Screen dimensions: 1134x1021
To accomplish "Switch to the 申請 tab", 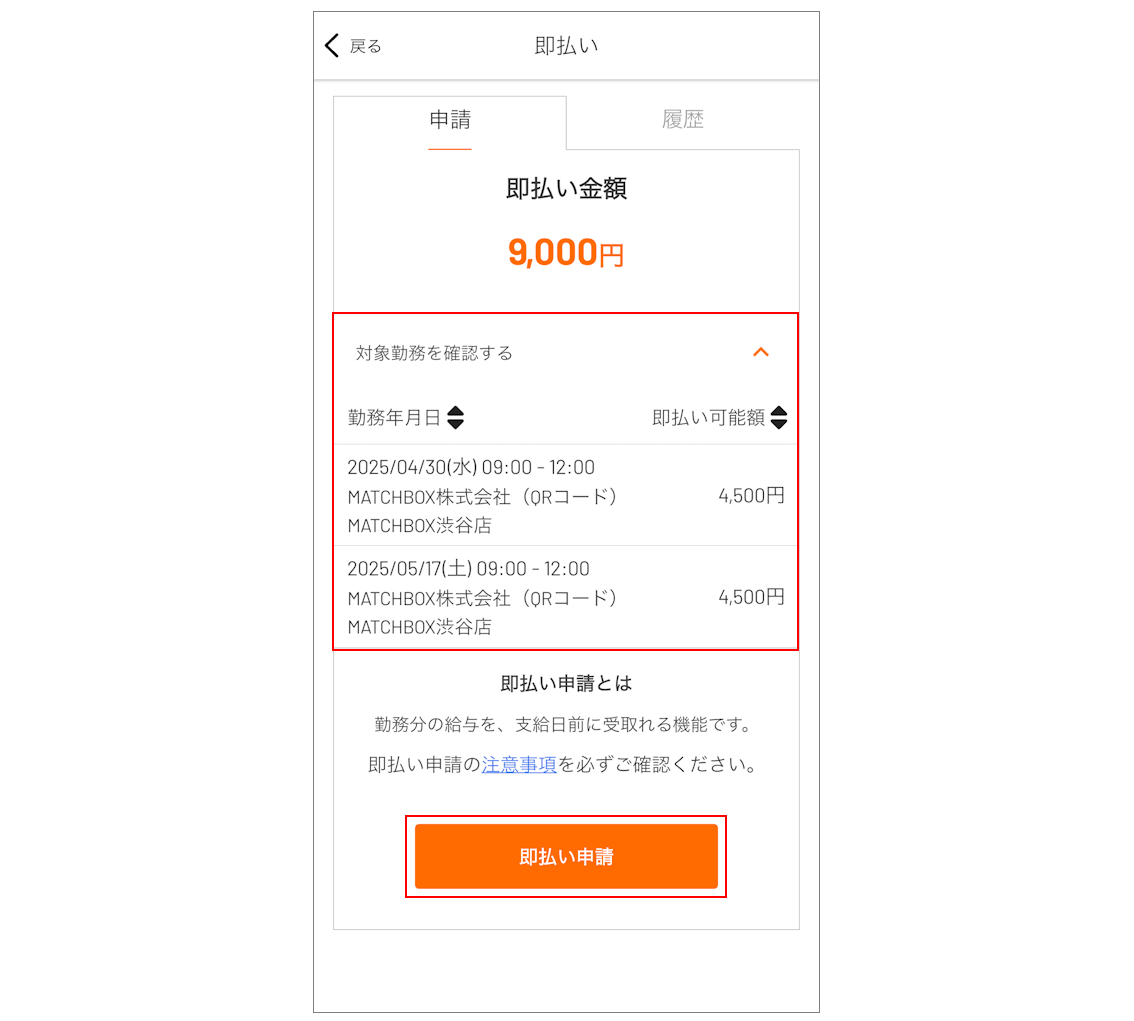I will pyautogui.click(x=450, y=120).
